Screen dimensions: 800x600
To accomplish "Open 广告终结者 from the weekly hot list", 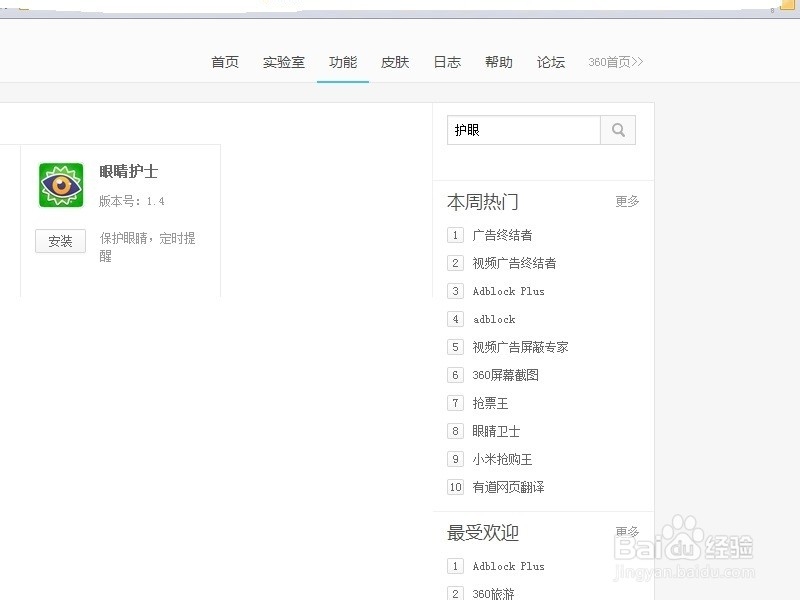I will [x=502, y=235].
